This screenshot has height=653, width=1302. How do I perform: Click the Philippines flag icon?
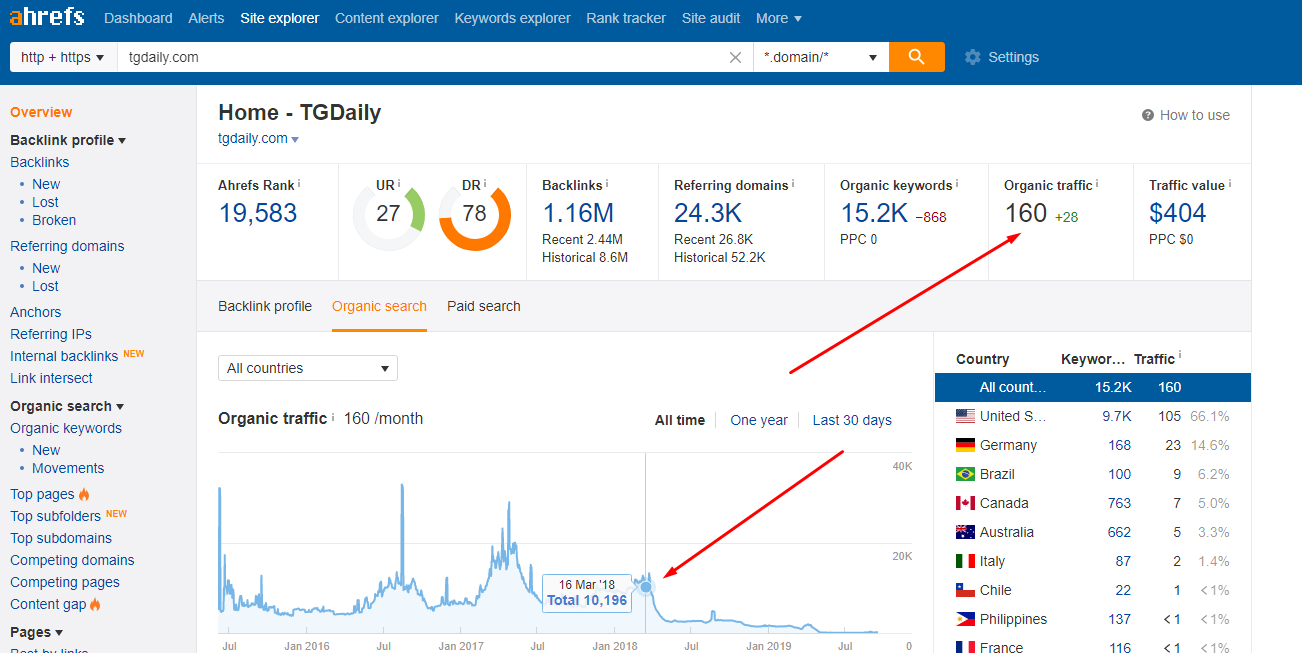coord(965,619)
